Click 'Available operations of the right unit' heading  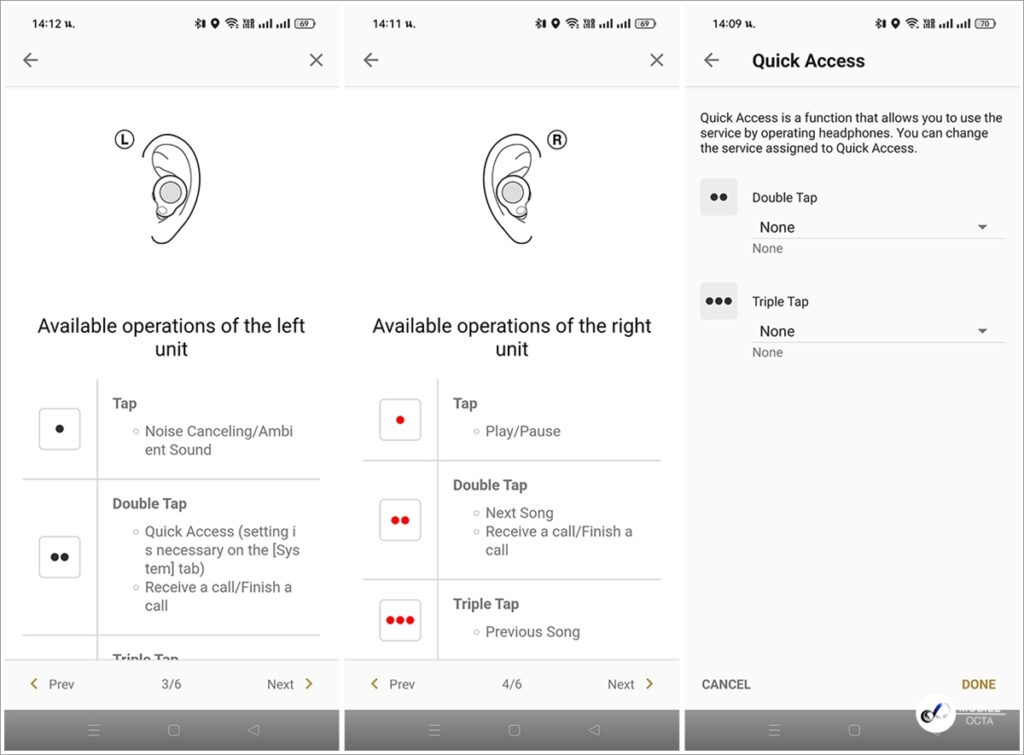click(x=512, y=337)
